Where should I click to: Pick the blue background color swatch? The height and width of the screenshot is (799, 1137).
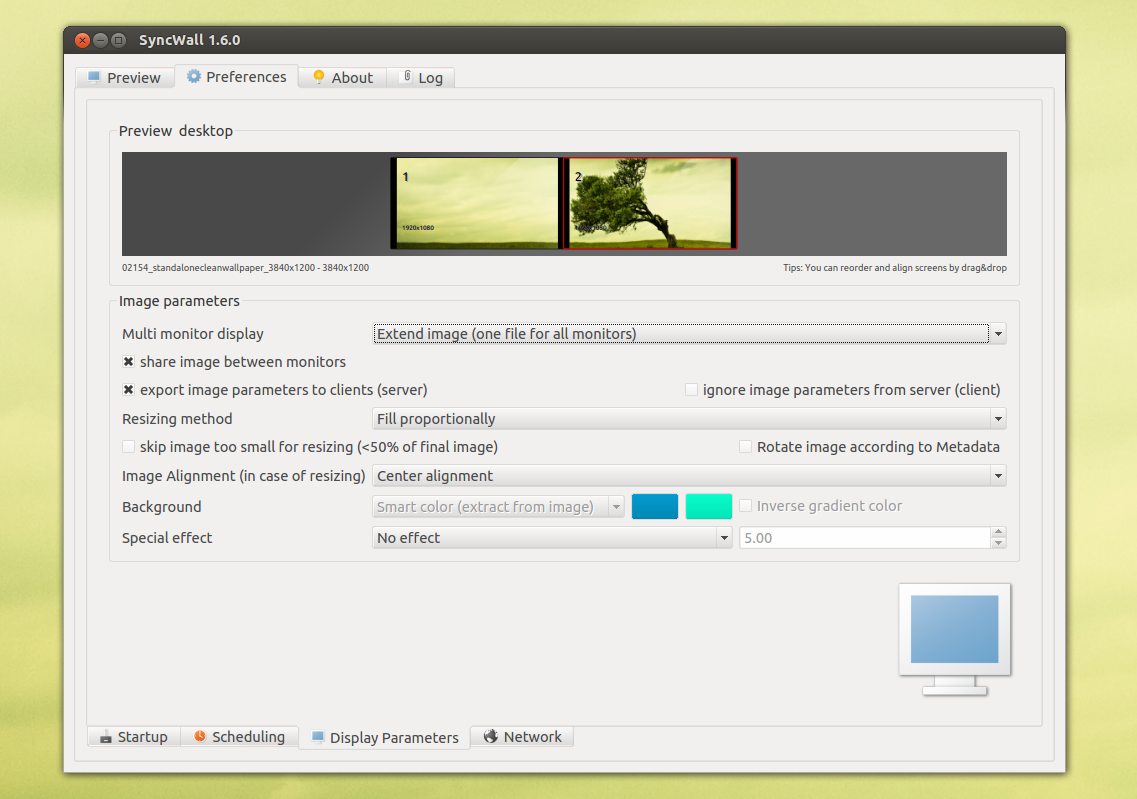coord(655,507)
